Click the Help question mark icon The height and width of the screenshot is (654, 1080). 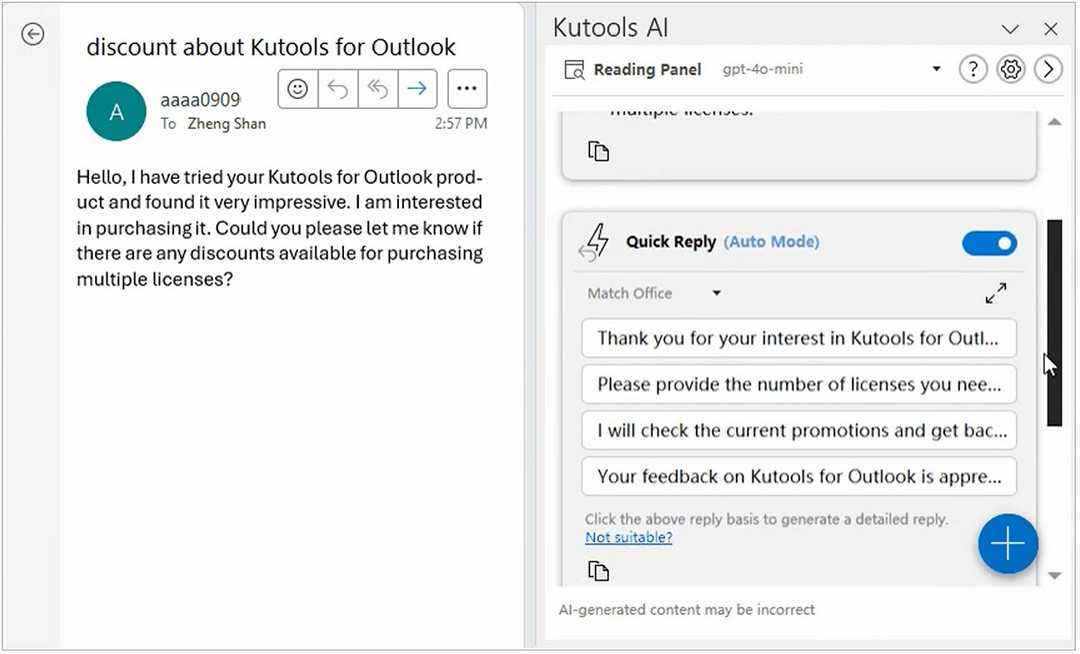pos(972,69)
